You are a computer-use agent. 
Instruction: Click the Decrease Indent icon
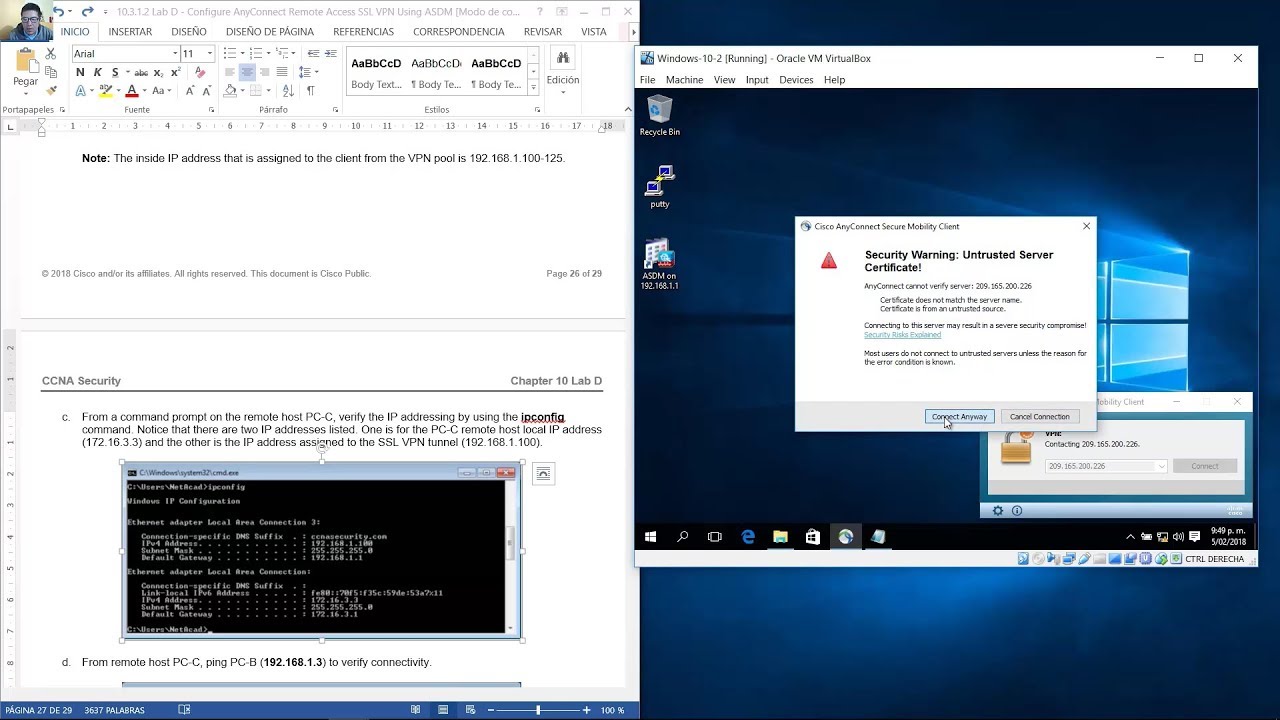(x=313, y=53)
